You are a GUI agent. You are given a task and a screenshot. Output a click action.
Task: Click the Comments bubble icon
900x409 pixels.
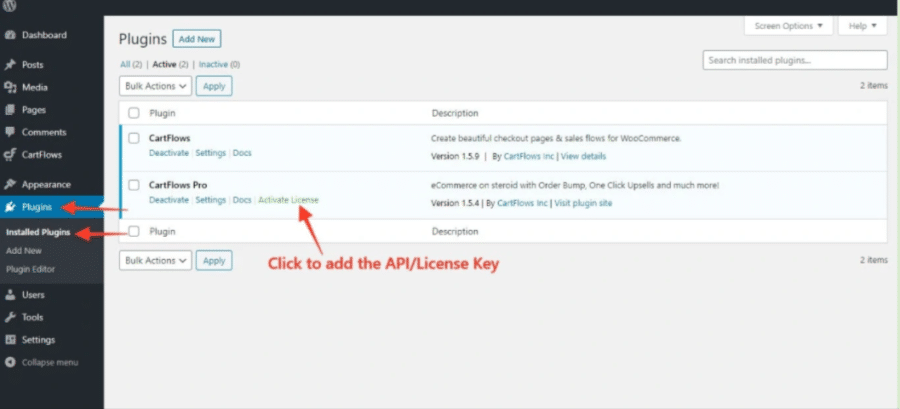click(x=10, y=132)
